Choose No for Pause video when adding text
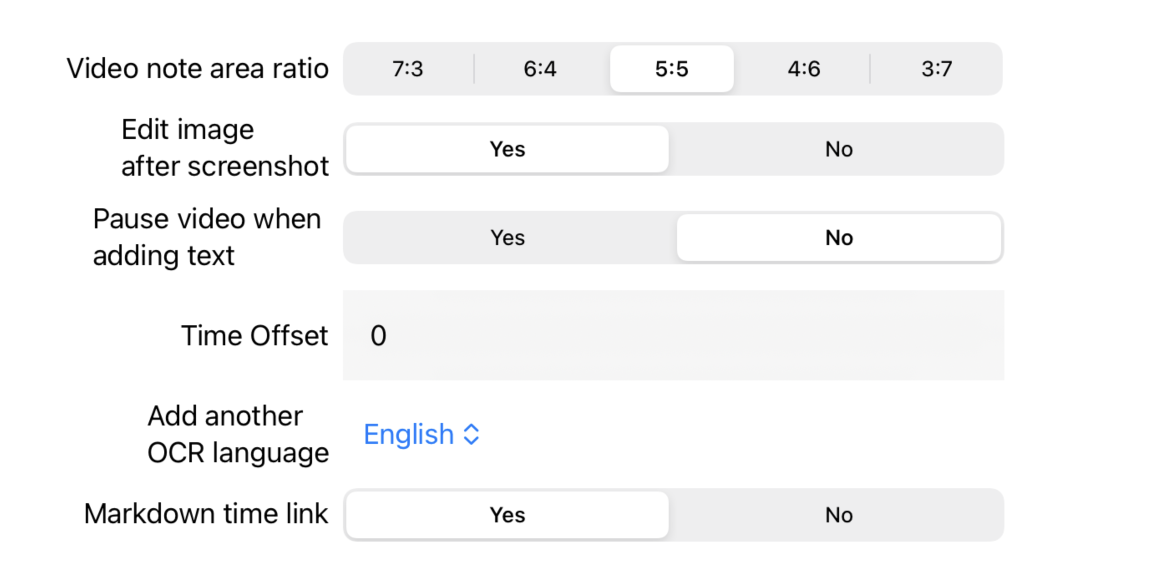The width and height of the screenshot is (1166, 574). point(839,238)
